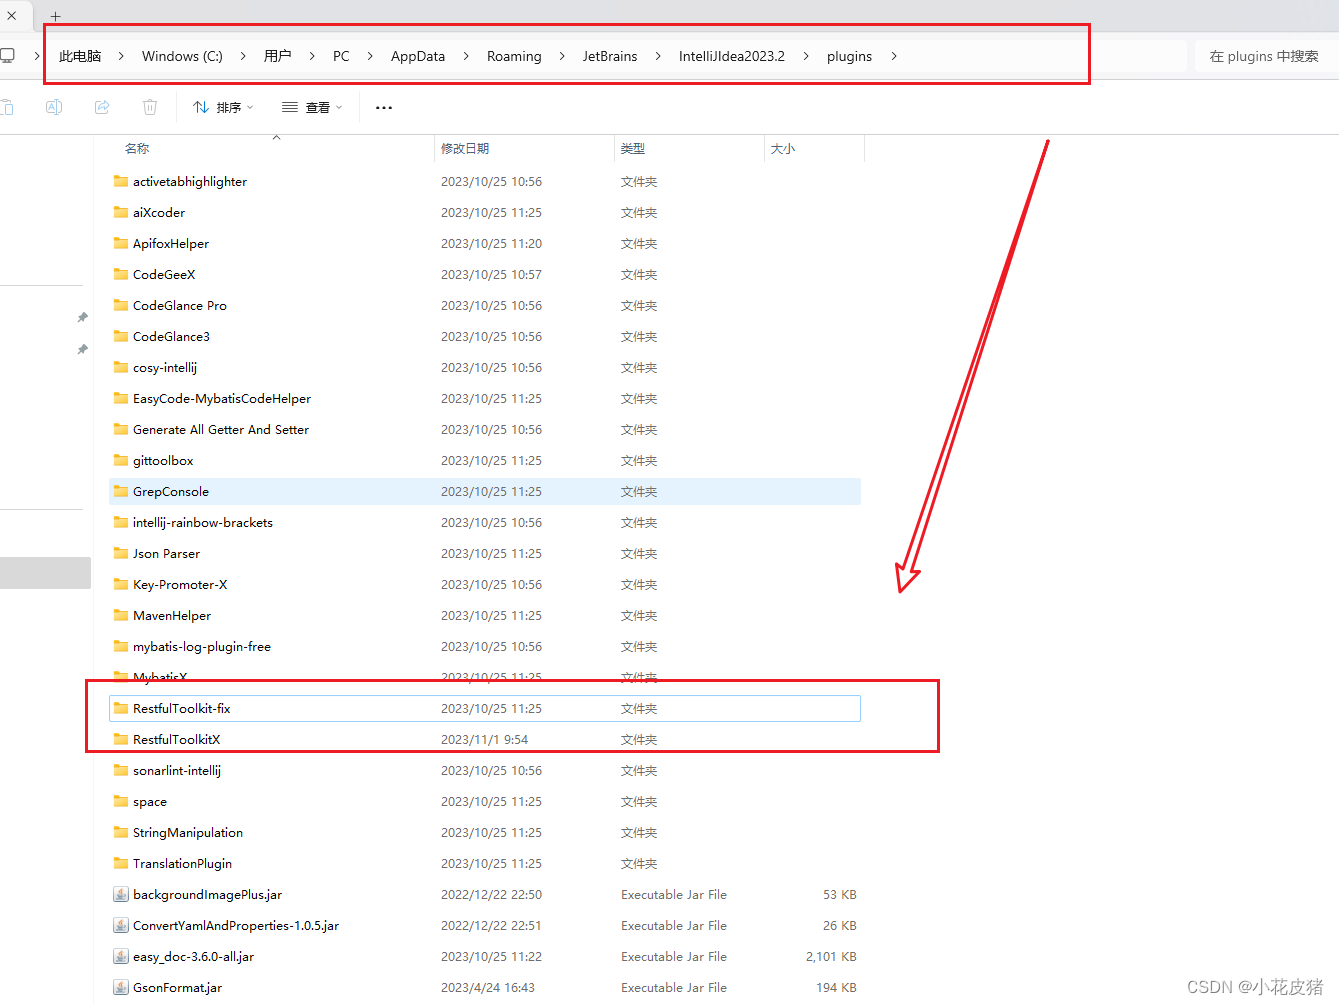Select the Key-Promoter-X folder icon

click(121, 584)
